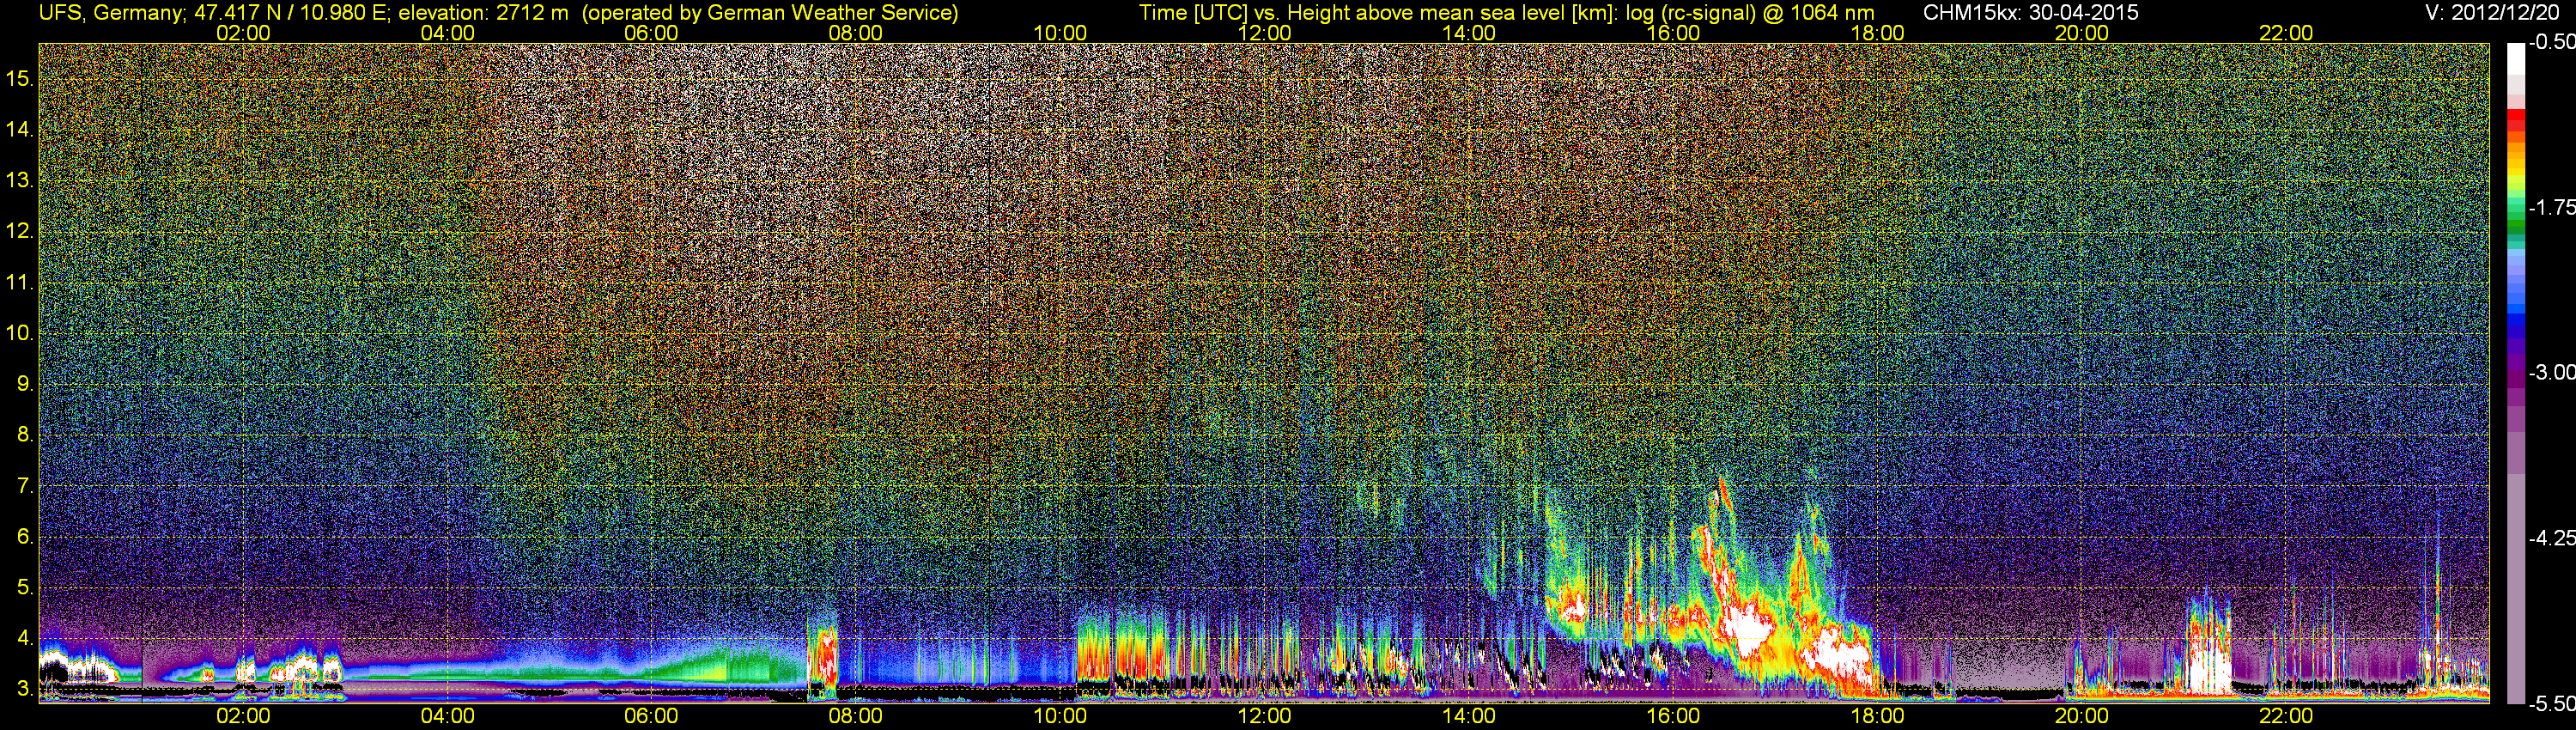Click the "7." km height axis label
The image size is (2576, 730).
click(x=25, y=486)
